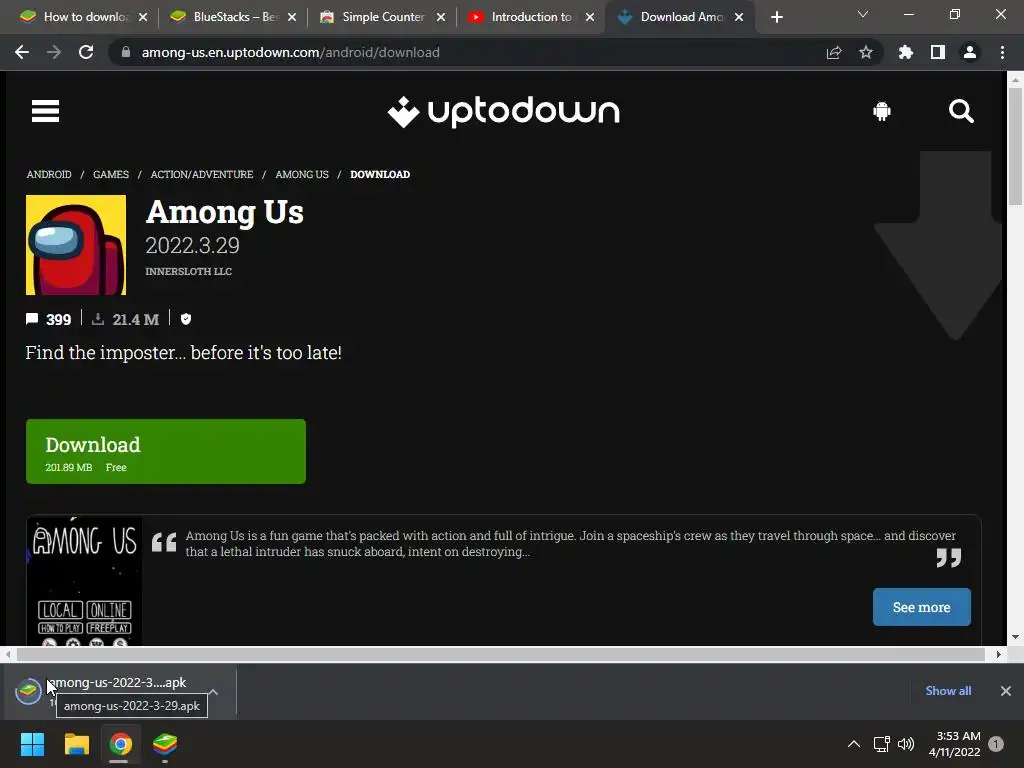Image resolution: width=1024 pixels, height=768 pixels.
Task: Click the INNERSLOTH LLC developer link
Action: (x=188, y=271)
